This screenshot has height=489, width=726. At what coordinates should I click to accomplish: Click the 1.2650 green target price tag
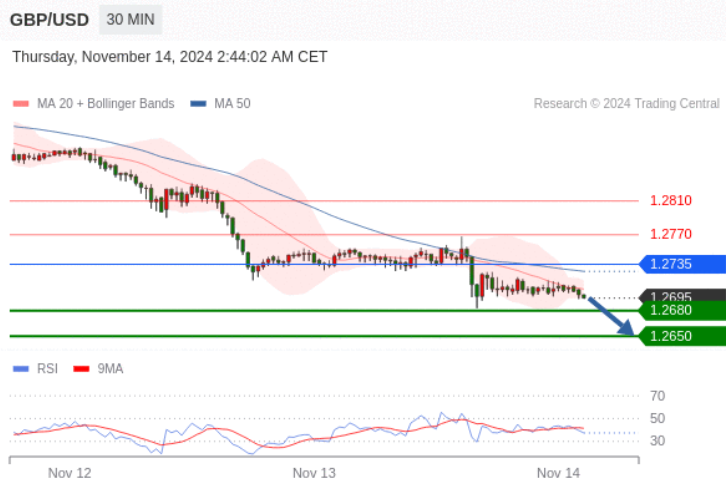tap(682, 336)
